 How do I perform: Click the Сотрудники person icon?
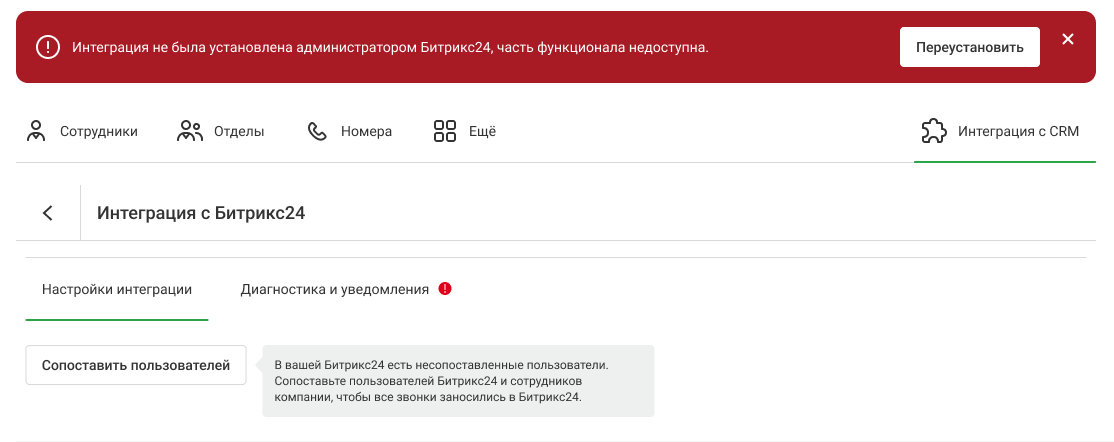click(37, 131)
